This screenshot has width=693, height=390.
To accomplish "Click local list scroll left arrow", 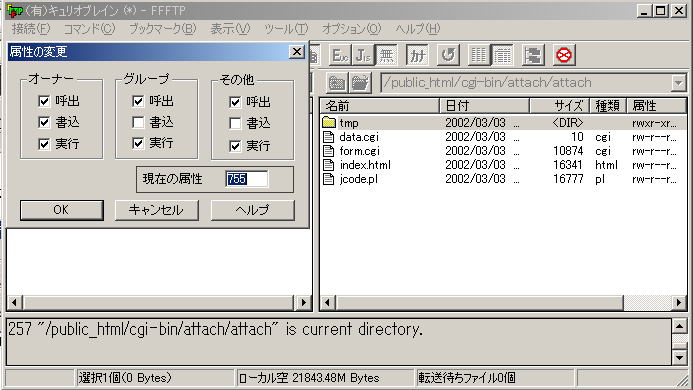I will coord(15,303).
